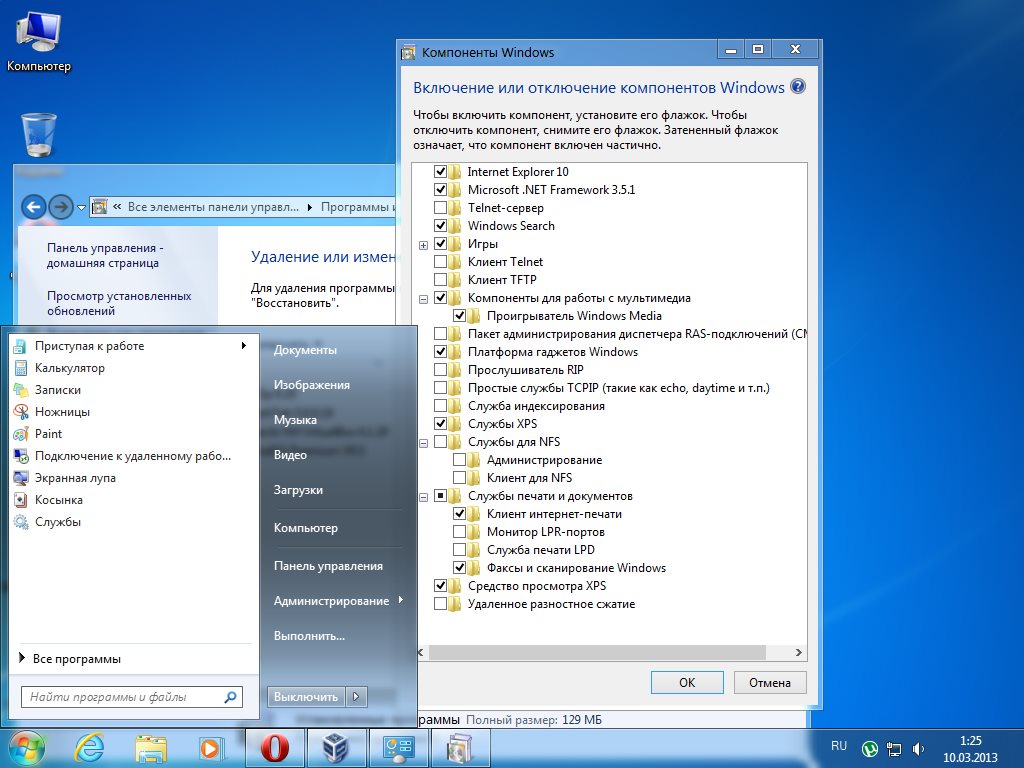Open the Computer desktop icon
Screen dimensions: 1024x768
tap(39, 42)
